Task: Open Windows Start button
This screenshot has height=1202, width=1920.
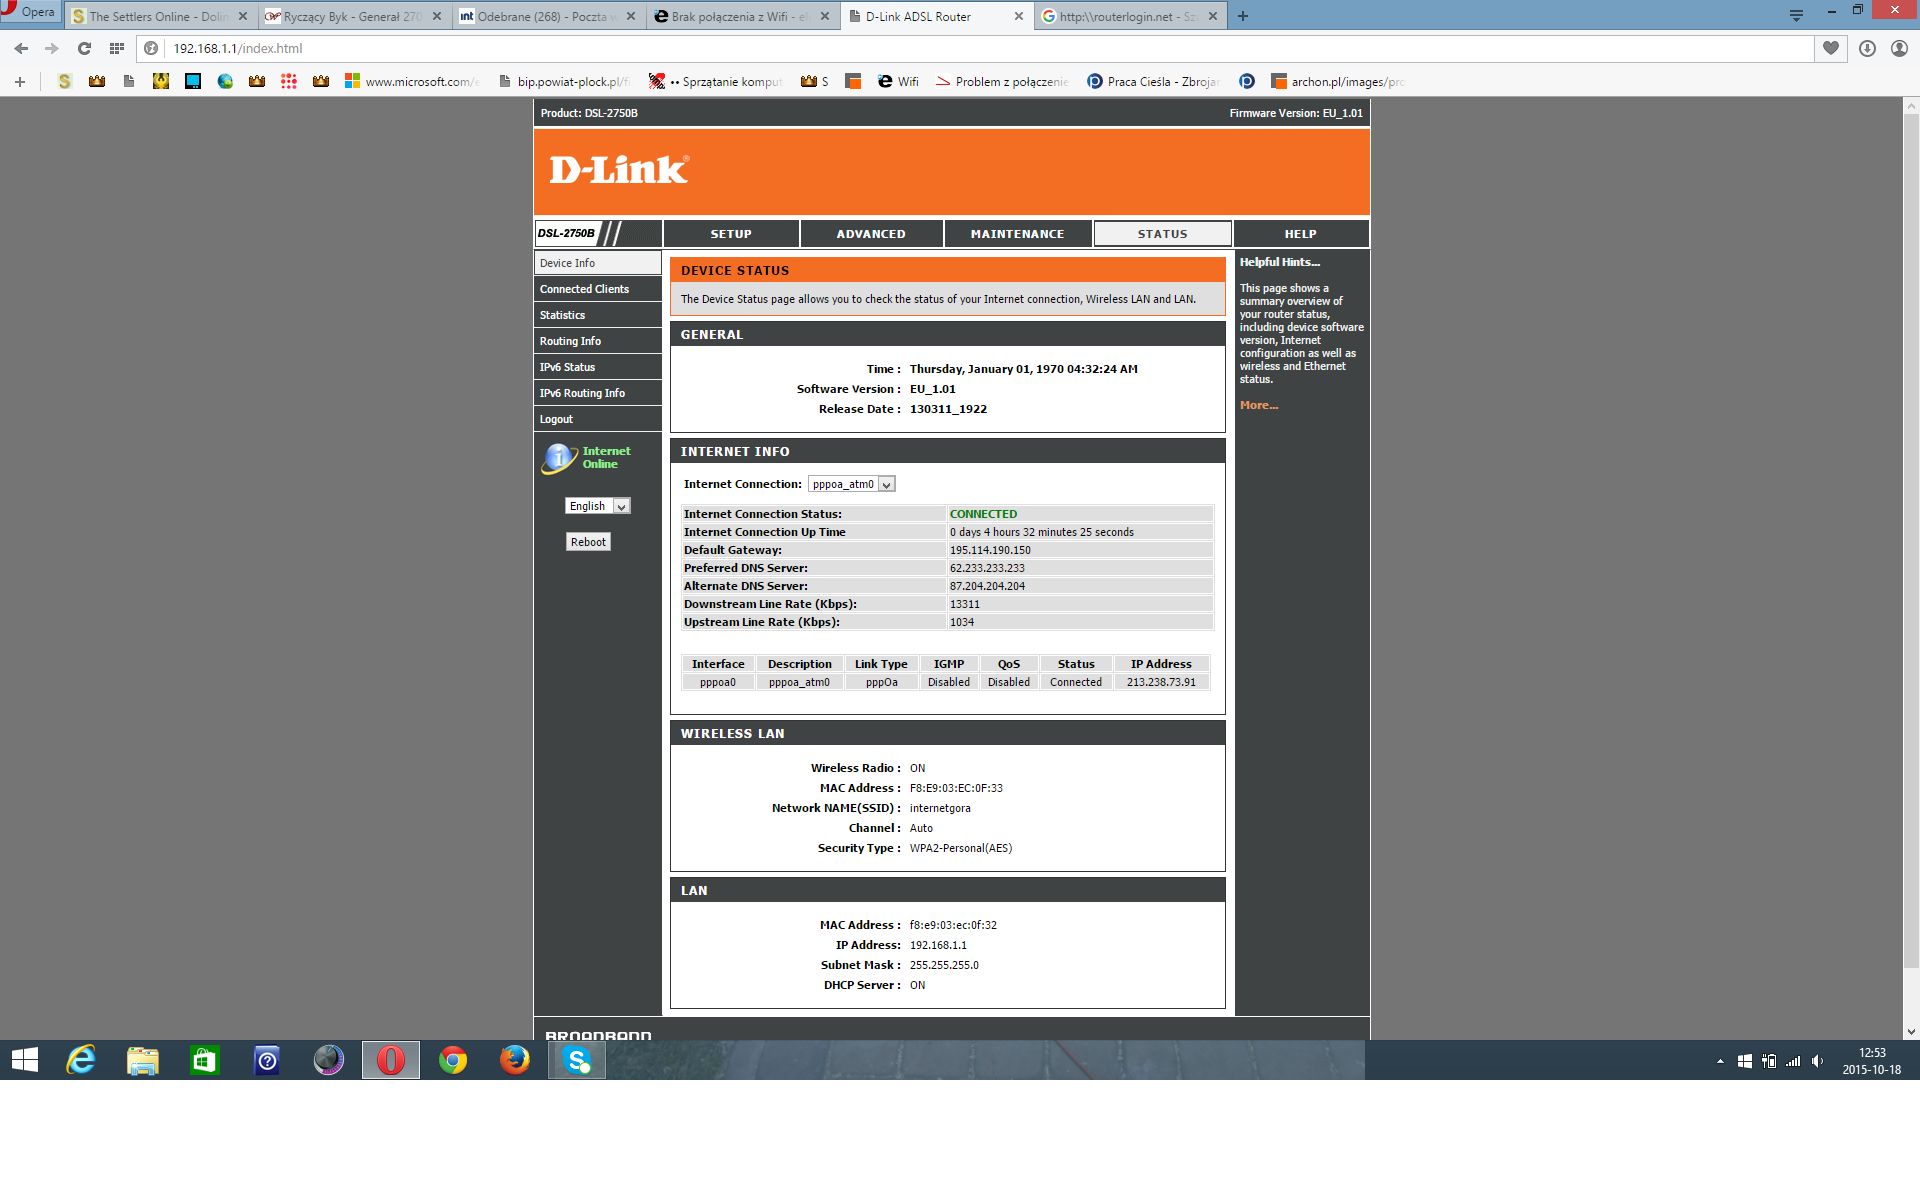Action: [x=25, y=1060]
